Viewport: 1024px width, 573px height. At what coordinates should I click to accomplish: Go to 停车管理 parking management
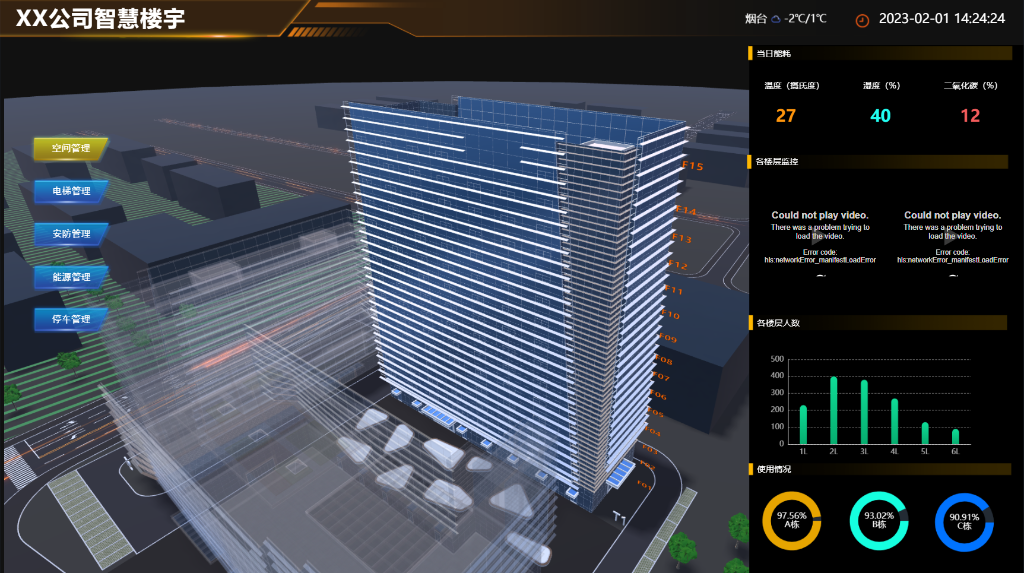[70, 319]
